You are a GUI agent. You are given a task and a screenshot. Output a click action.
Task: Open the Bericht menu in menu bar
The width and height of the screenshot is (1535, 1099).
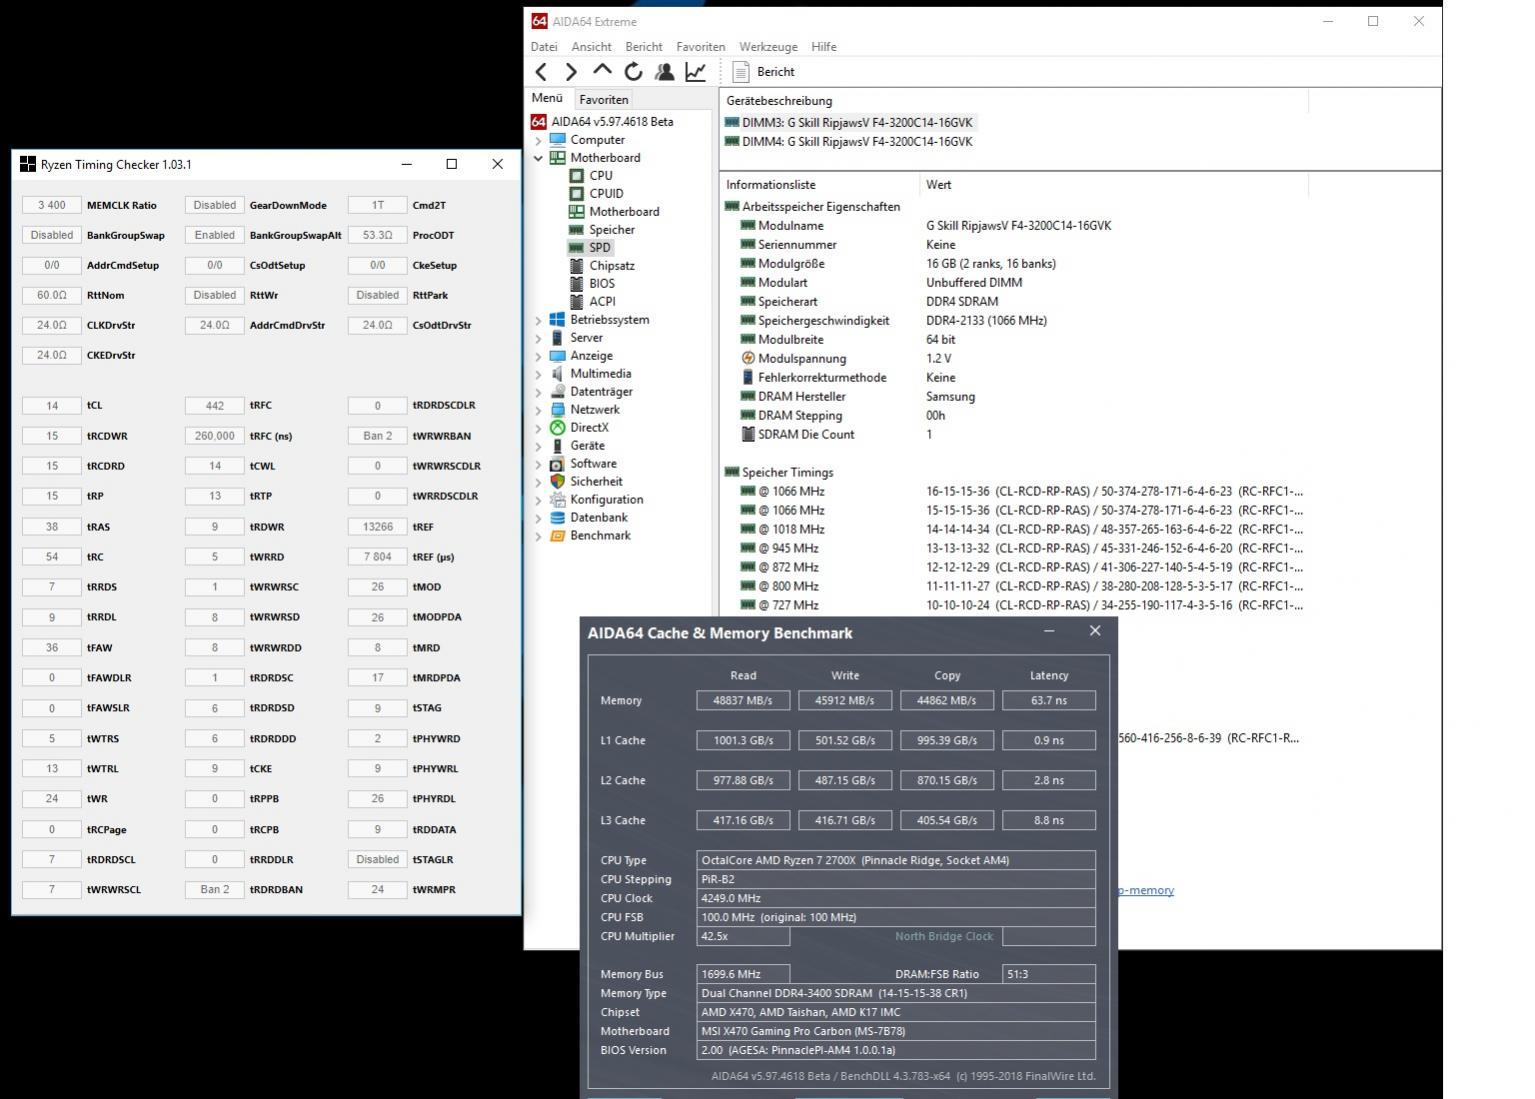click(x=644, y=47)
